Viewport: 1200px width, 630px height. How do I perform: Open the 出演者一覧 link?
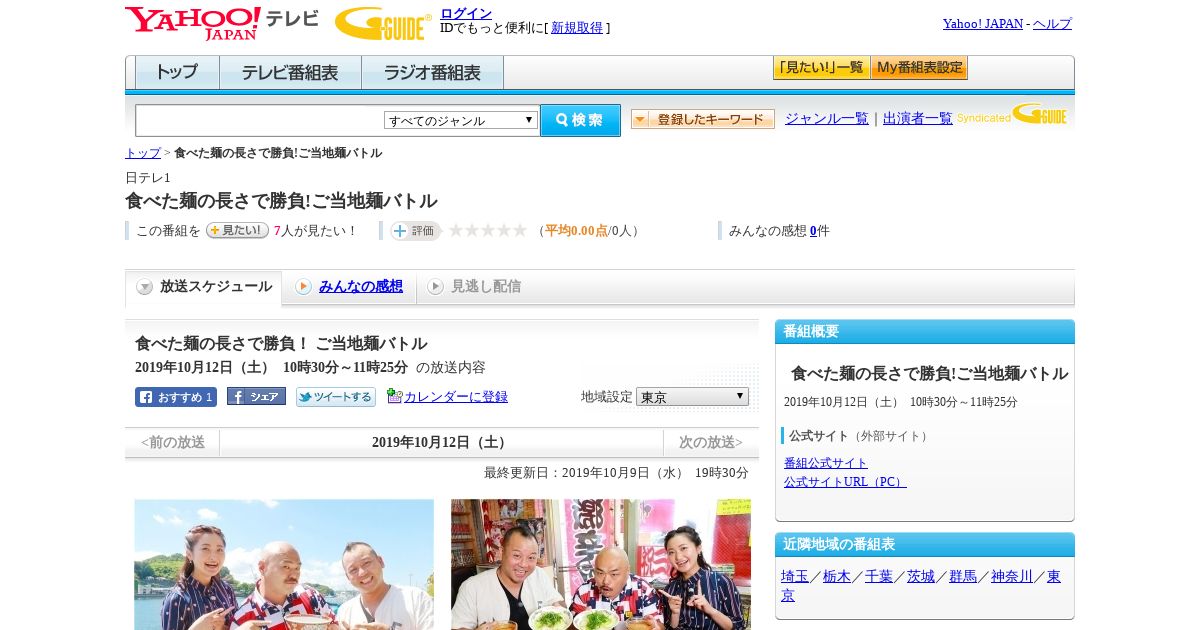(918, 119)
